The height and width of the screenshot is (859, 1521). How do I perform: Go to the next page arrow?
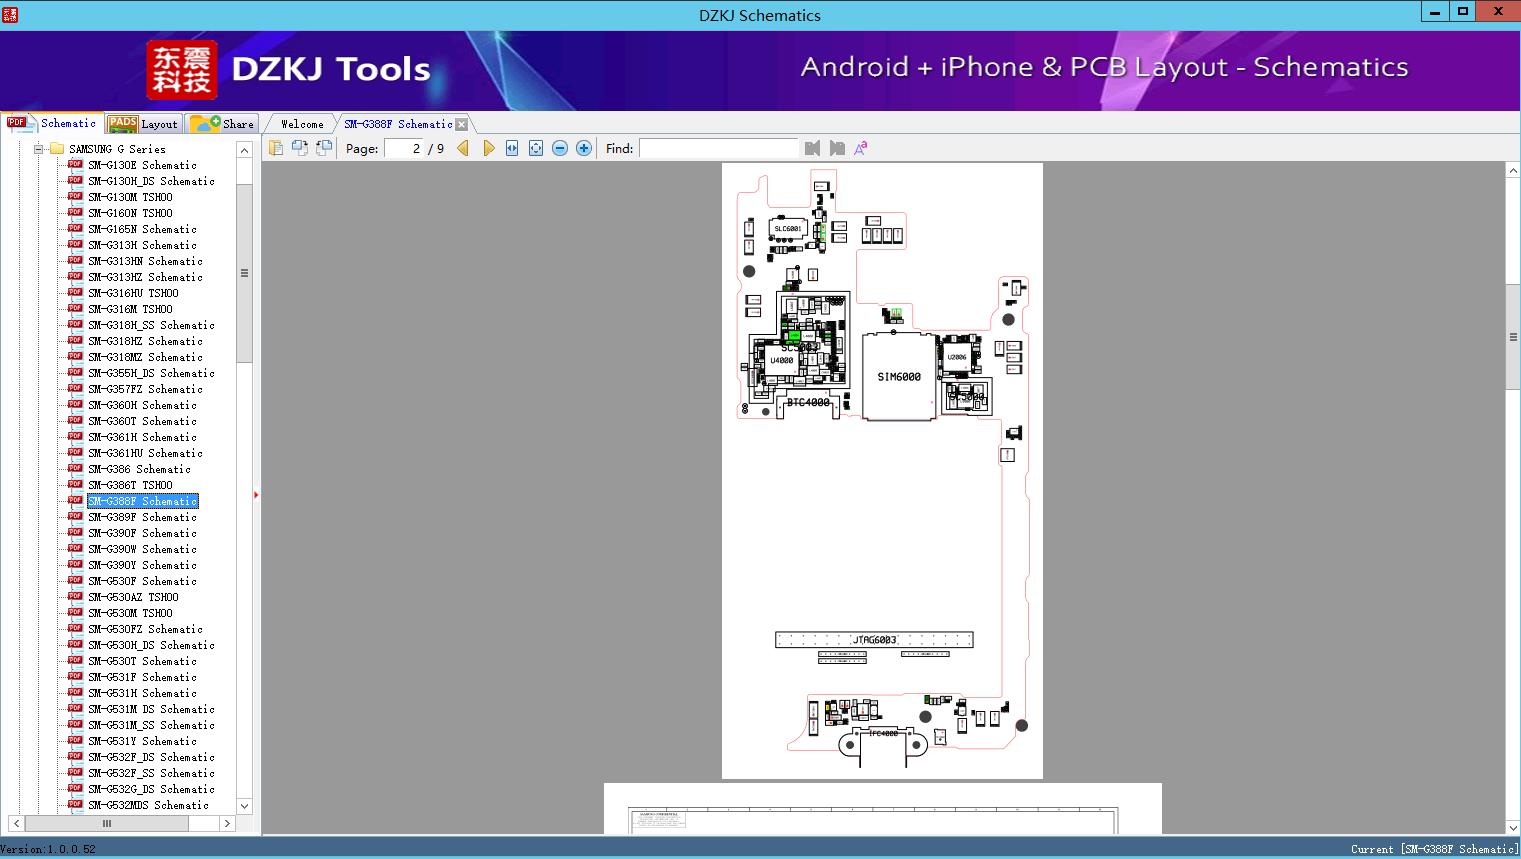click(x=488, y=148)
